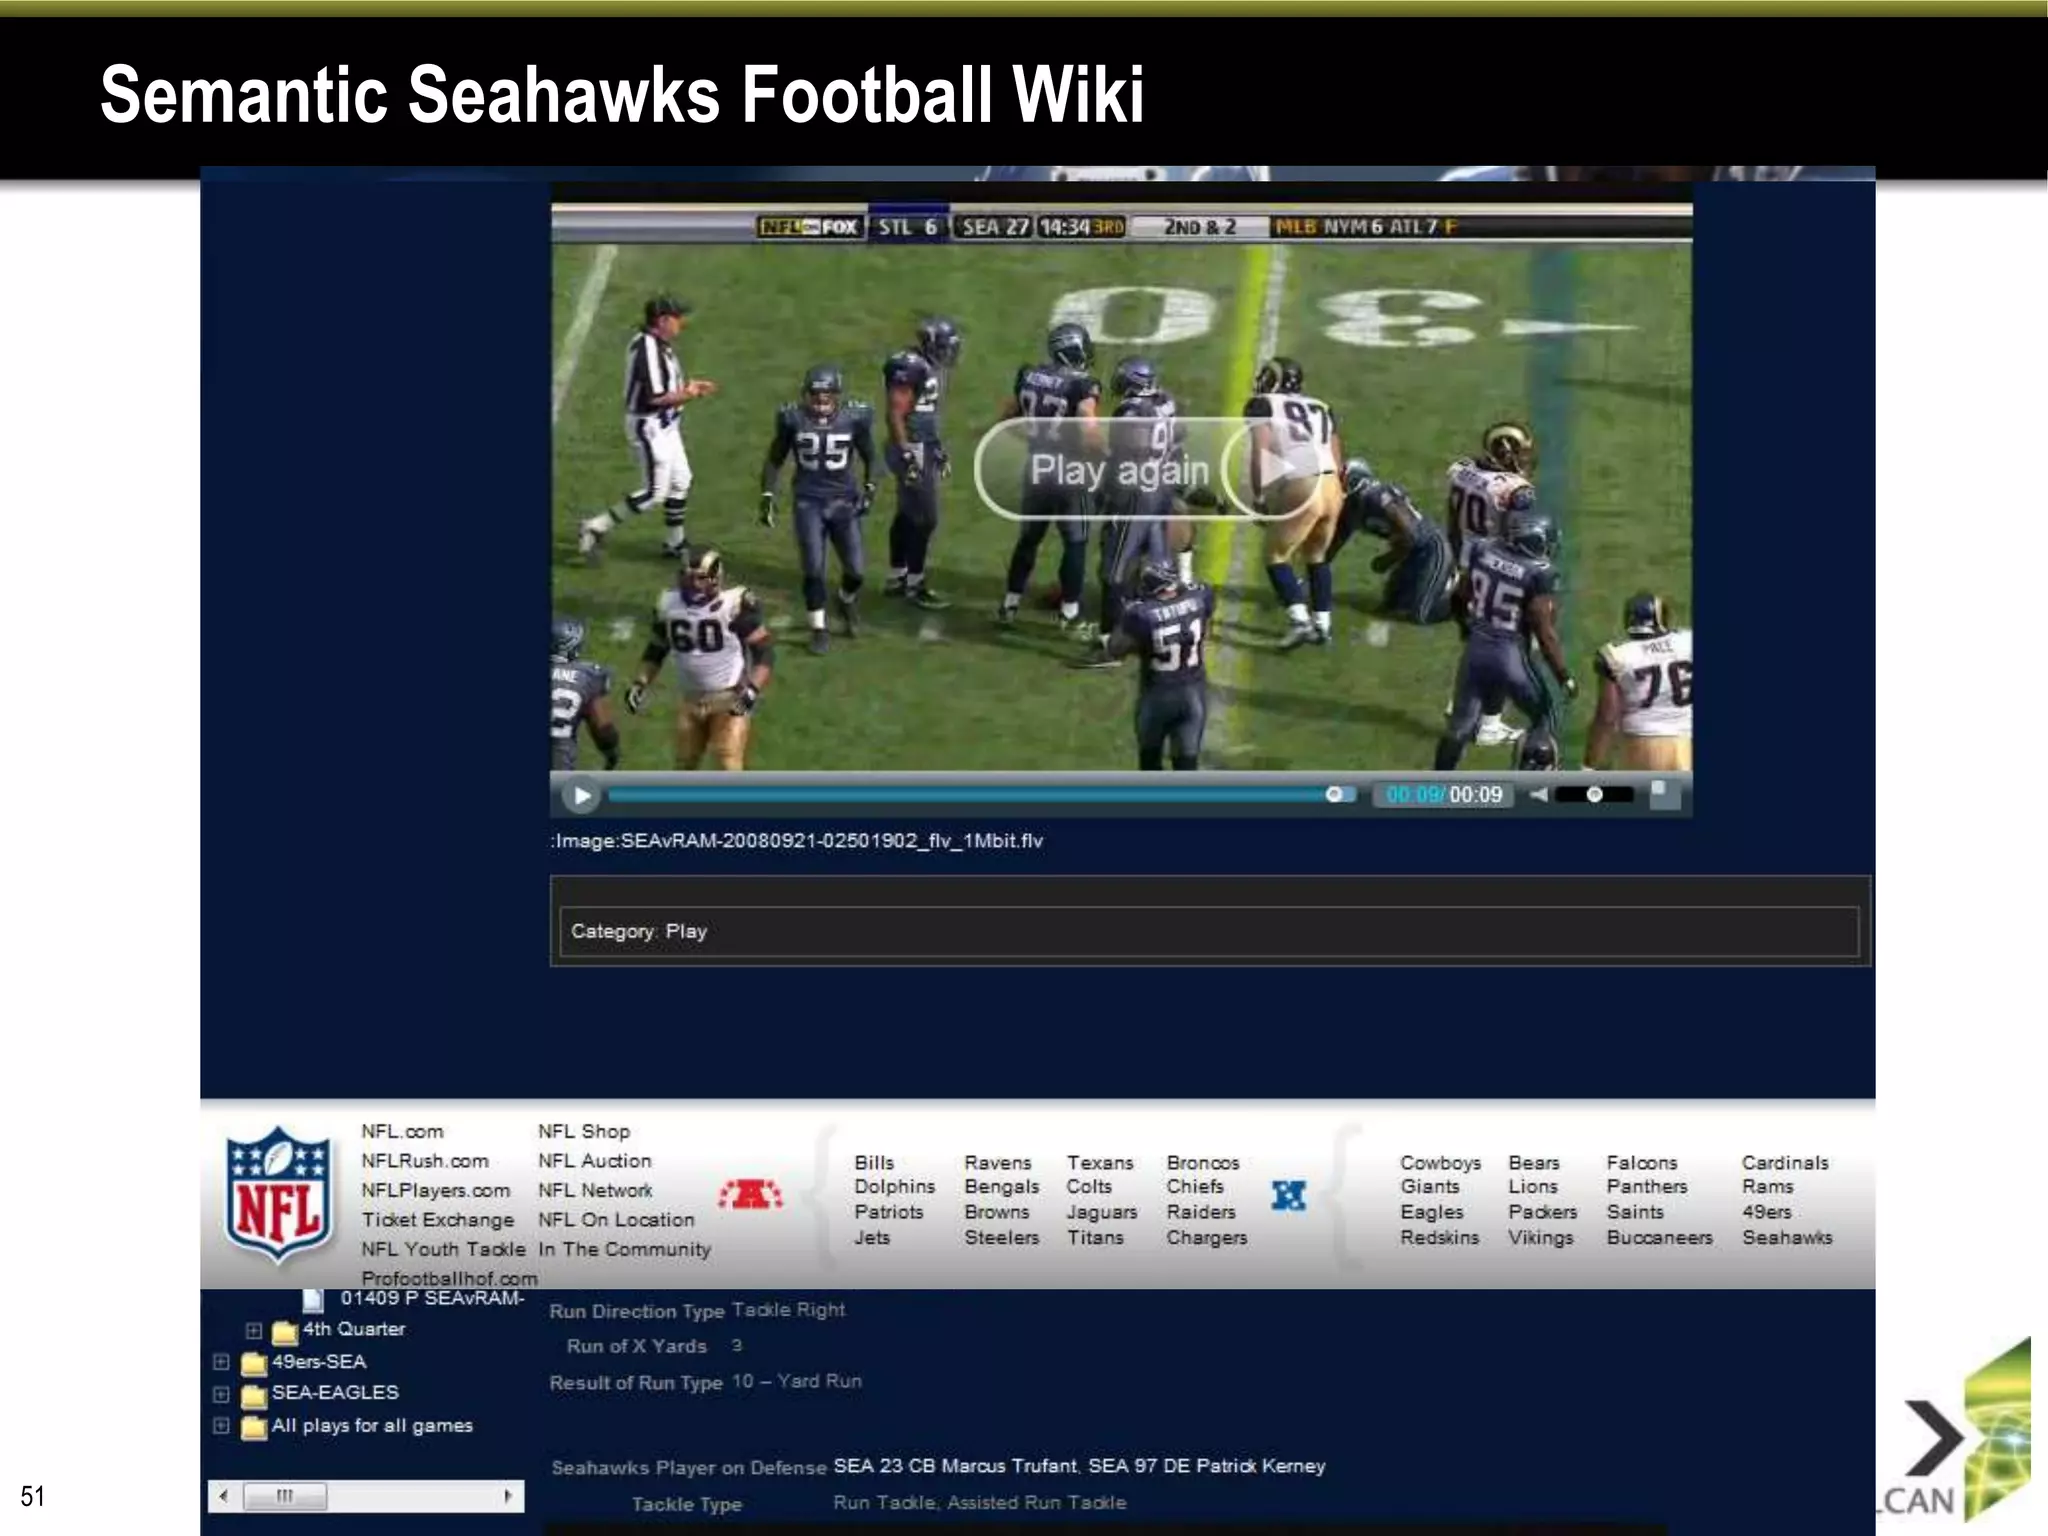Open the NFL Shop link

(584, 1131)
